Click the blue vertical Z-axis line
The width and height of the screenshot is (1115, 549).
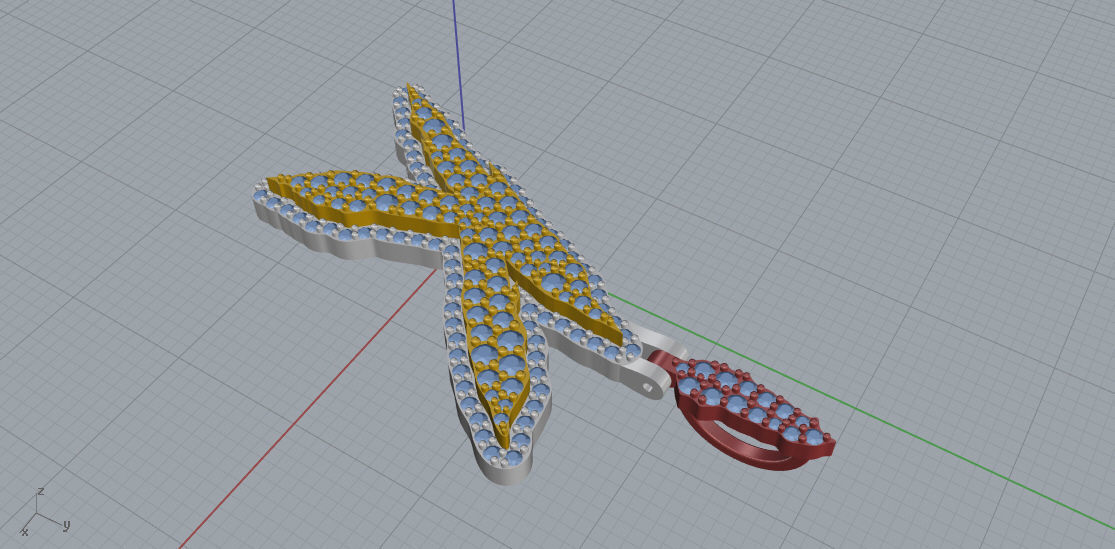coord(459,64)
